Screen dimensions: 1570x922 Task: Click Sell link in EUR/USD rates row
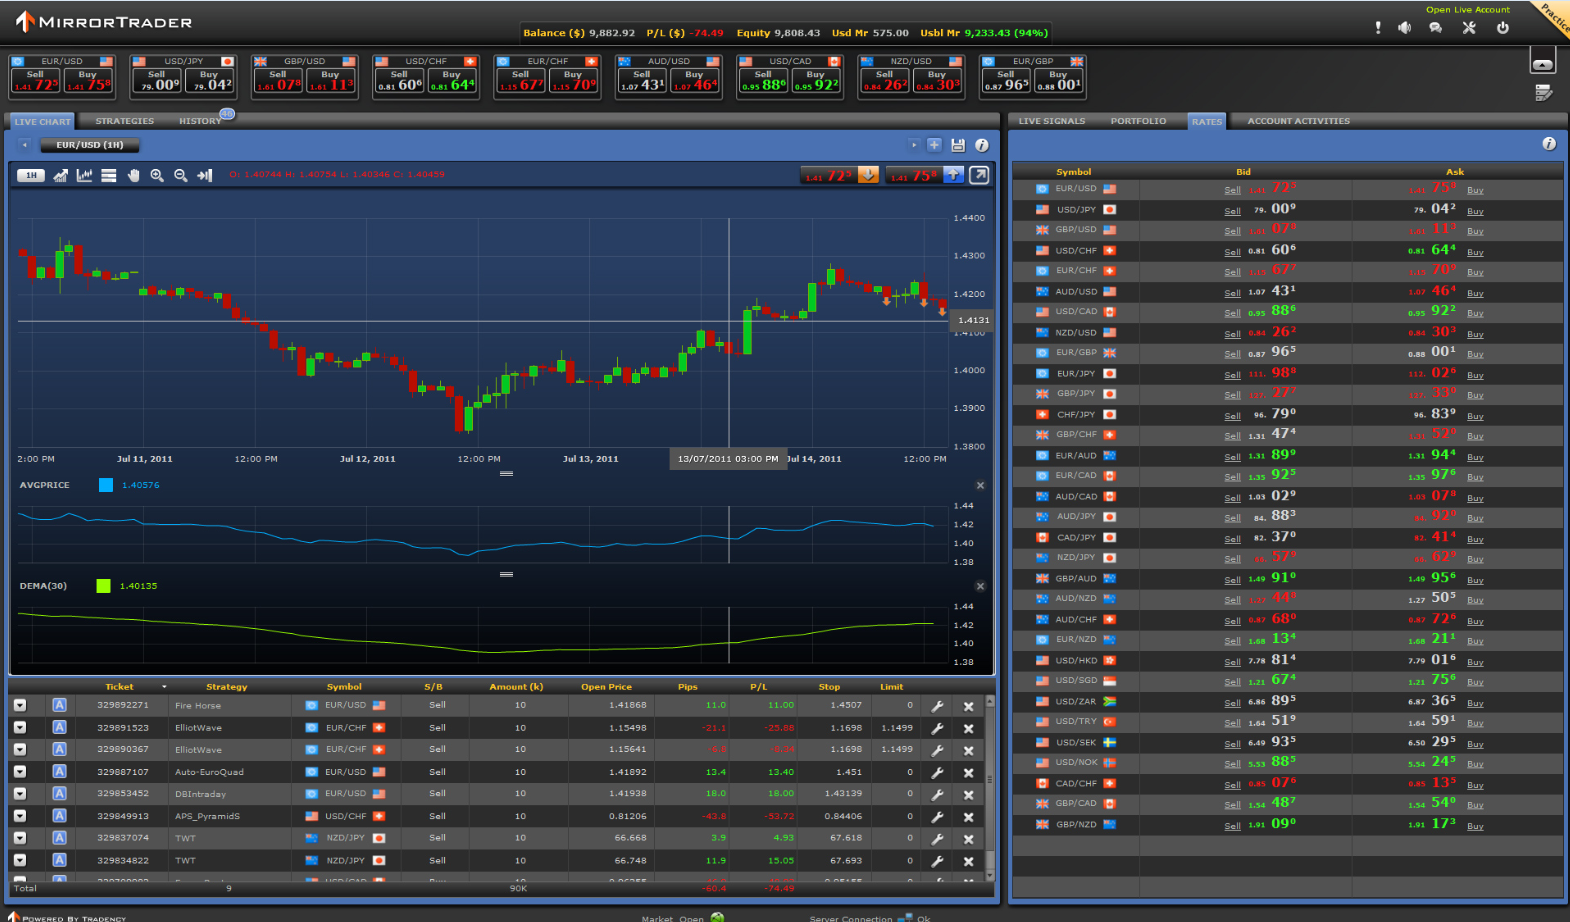click(1232, 190)
